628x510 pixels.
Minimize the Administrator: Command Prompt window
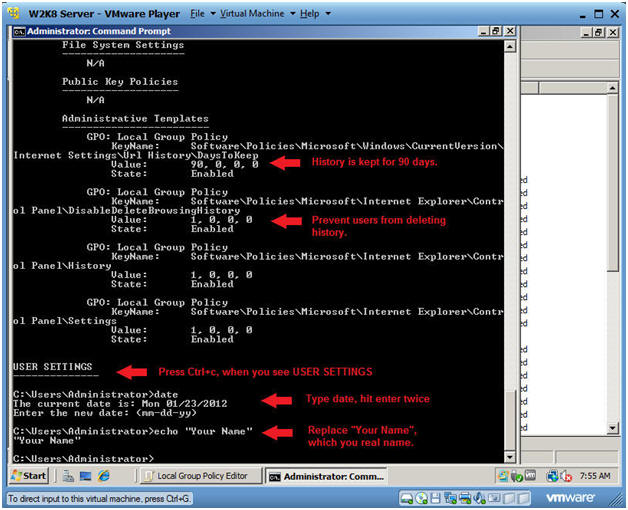[x=484, y=31]
